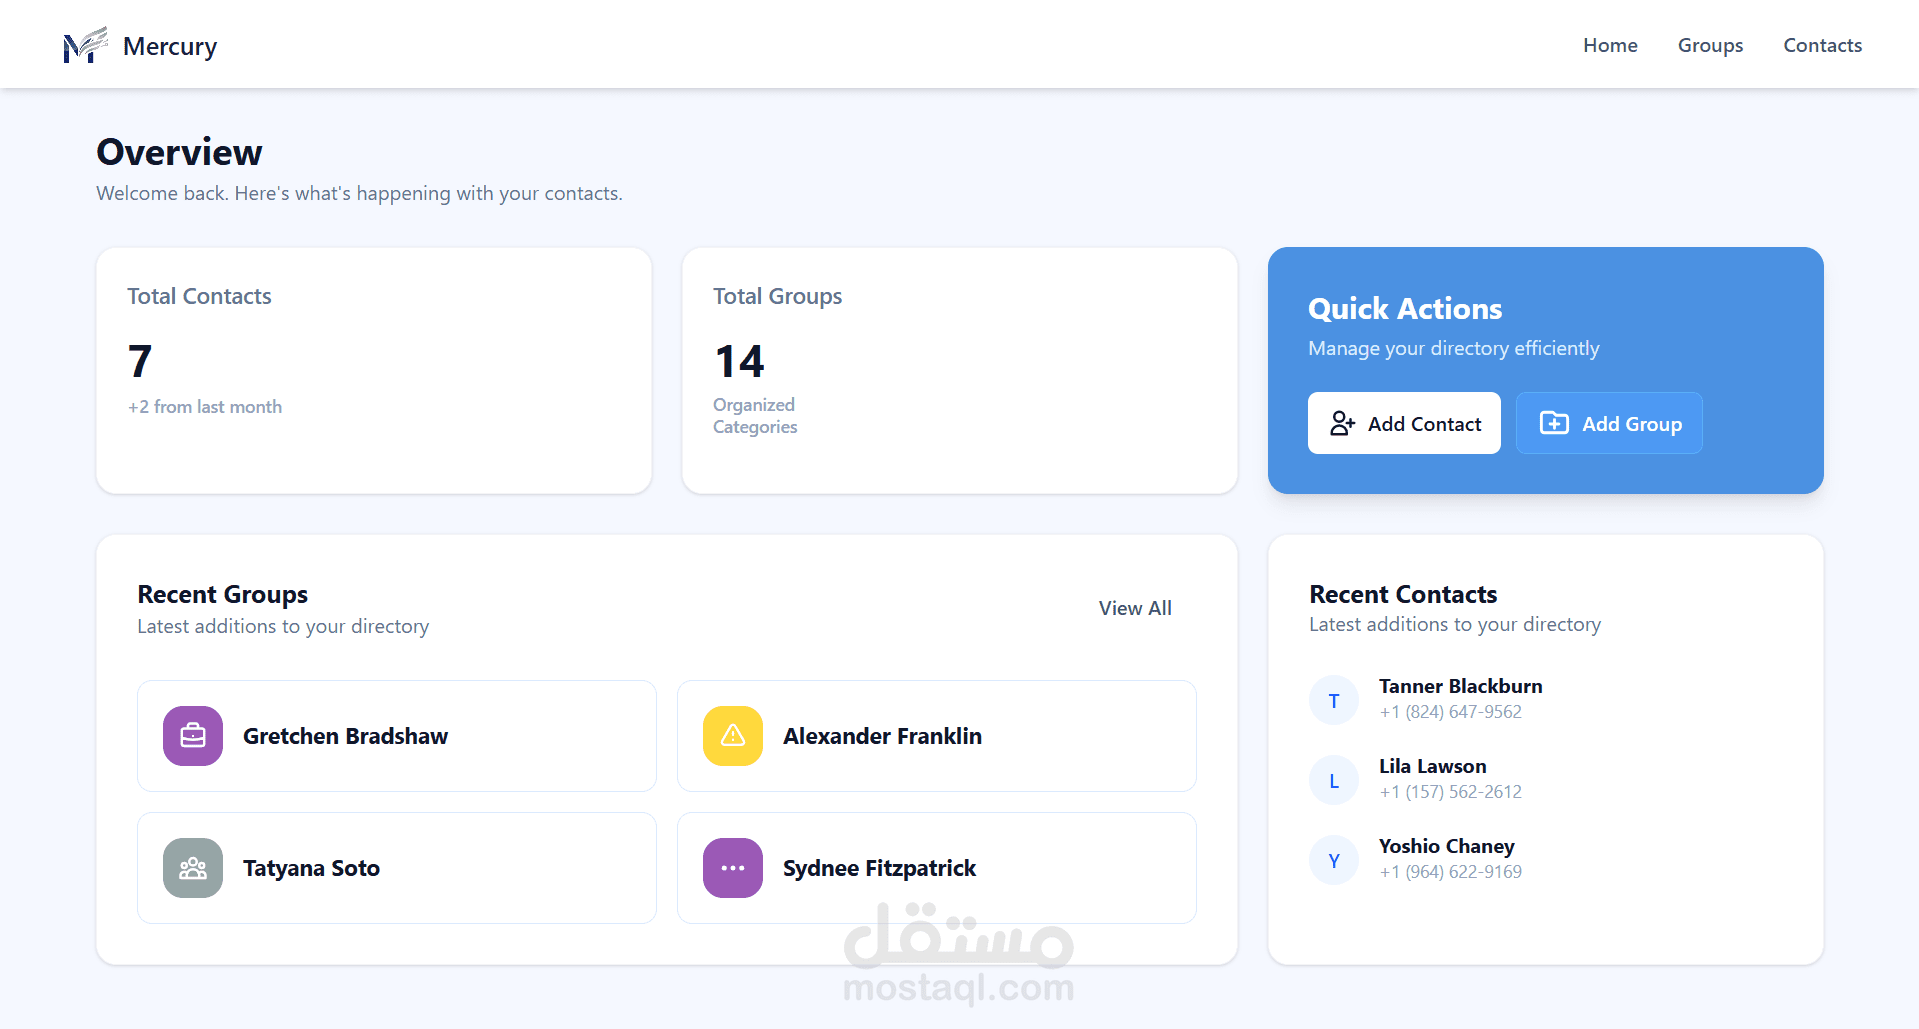Open the Alexander Franklin group card
This screenshot has width=1919, height=1029.
tap(937, 736)
